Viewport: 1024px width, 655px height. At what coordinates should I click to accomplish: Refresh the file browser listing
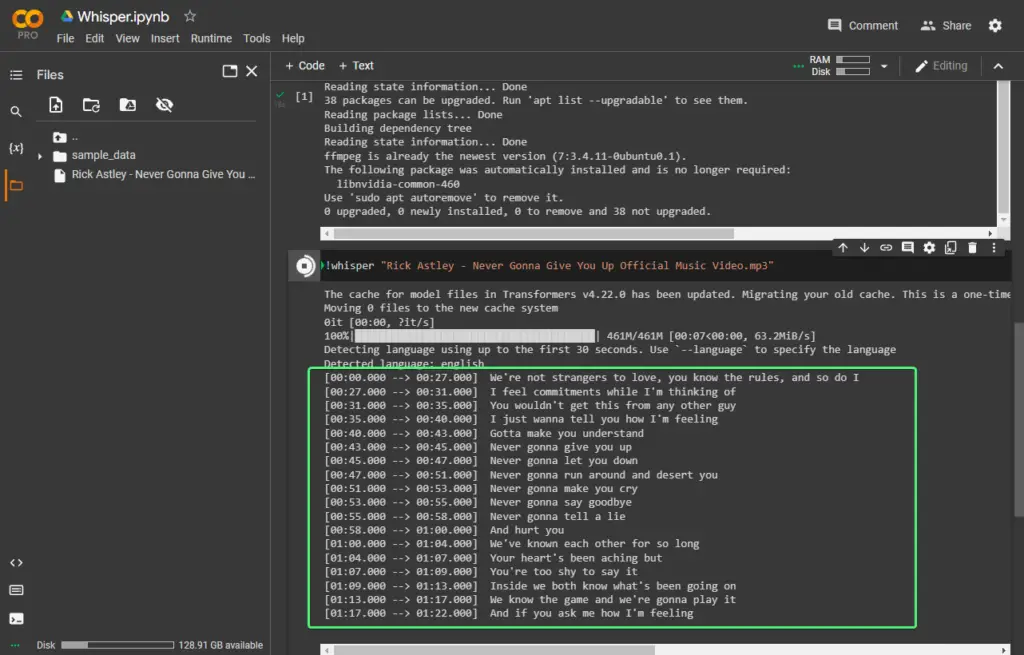coord(91,104)
